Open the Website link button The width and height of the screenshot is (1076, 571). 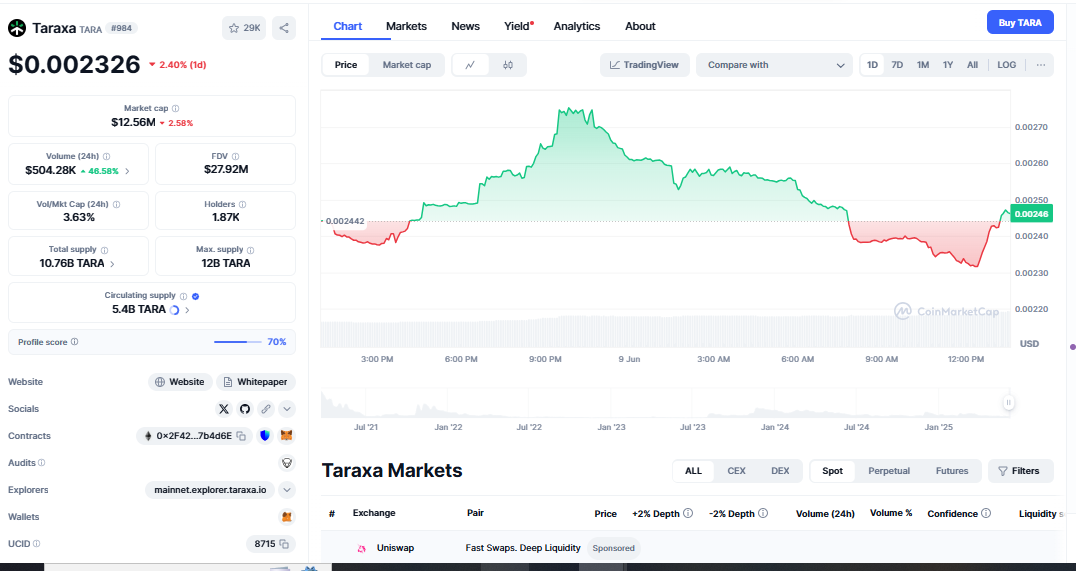180,382
